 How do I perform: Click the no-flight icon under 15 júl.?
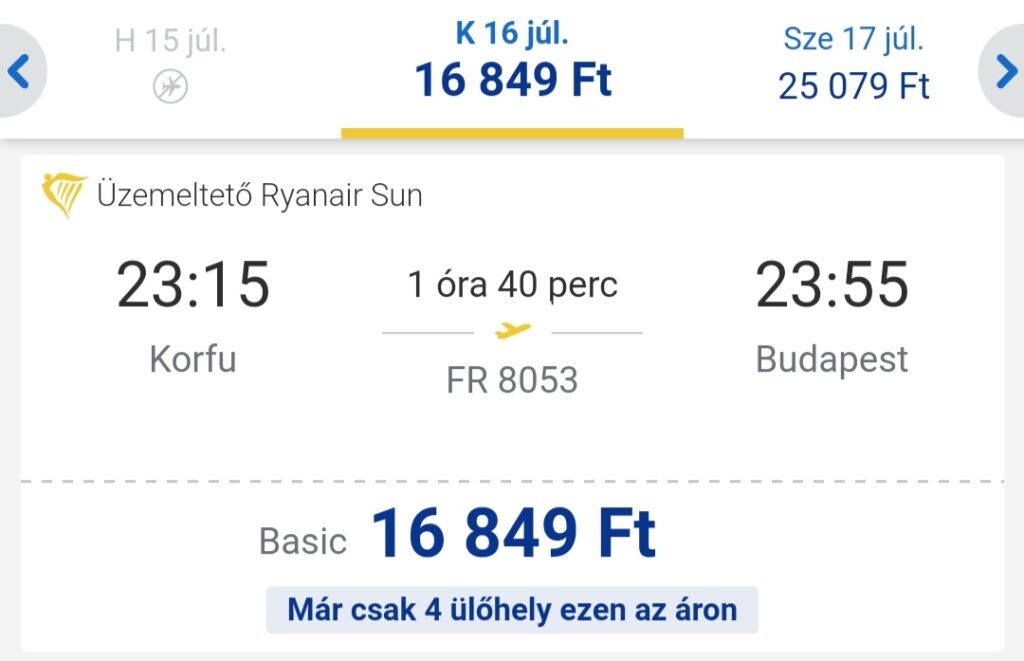[x=170, y=87]
